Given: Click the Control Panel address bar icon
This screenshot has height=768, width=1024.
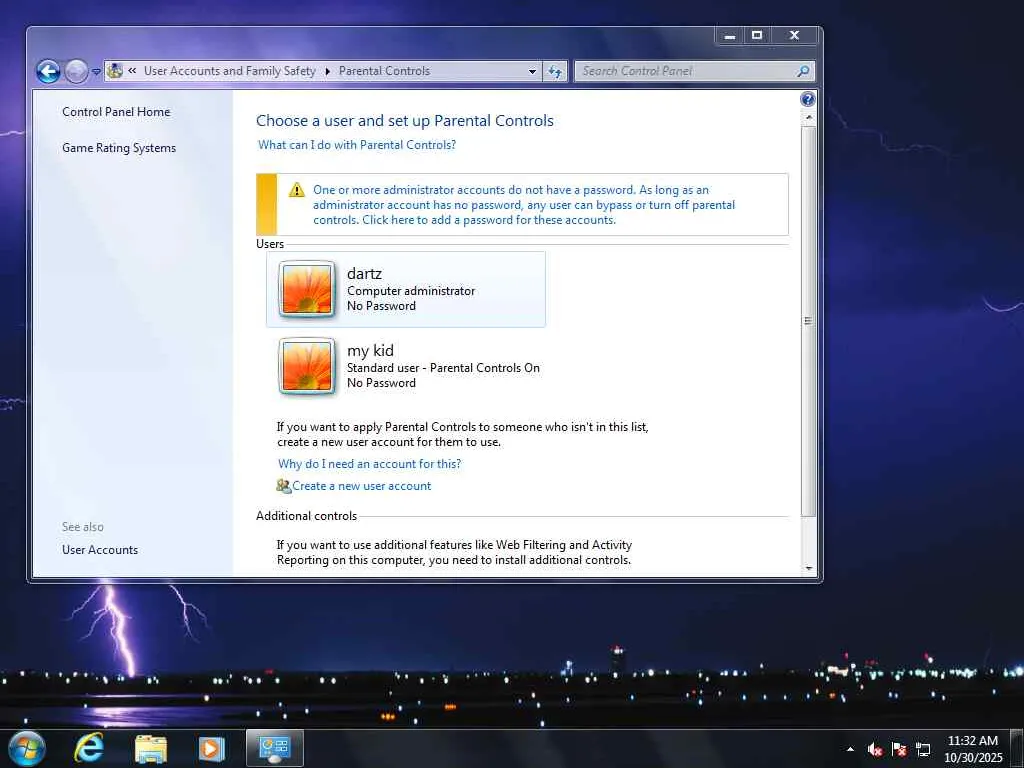Looking at the screenshot, I should click(114, 71).
